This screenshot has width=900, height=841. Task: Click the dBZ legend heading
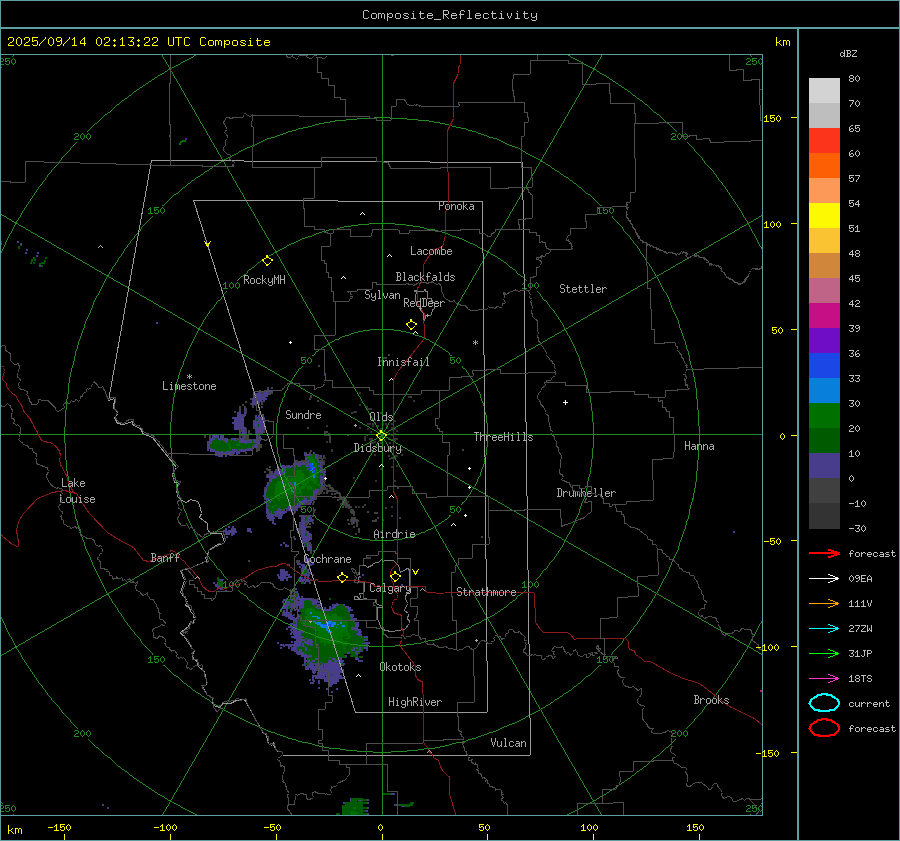(848, 53)
